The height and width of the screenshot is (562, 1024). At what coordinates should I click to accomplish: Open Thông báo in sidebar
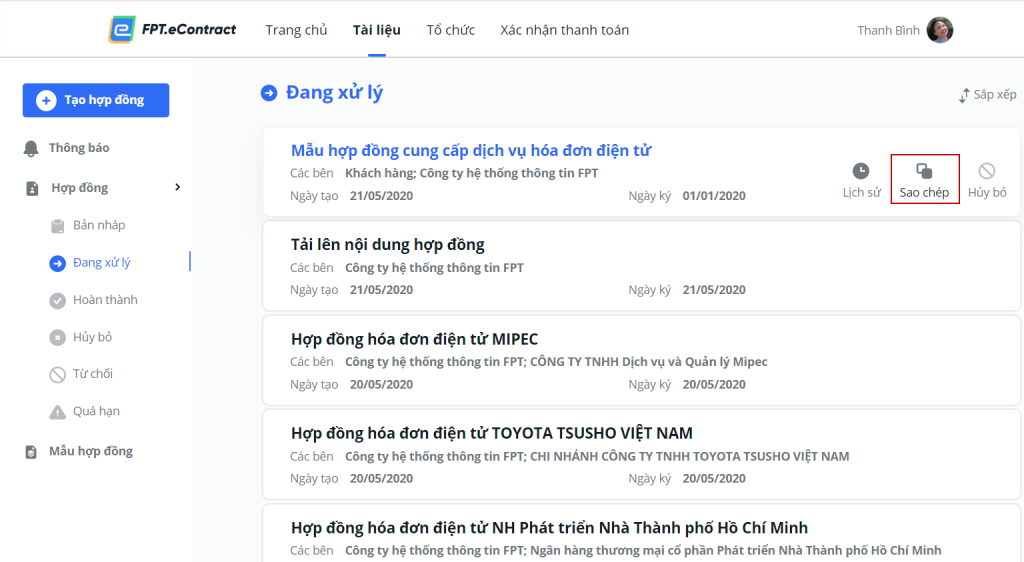pos(79,148)
